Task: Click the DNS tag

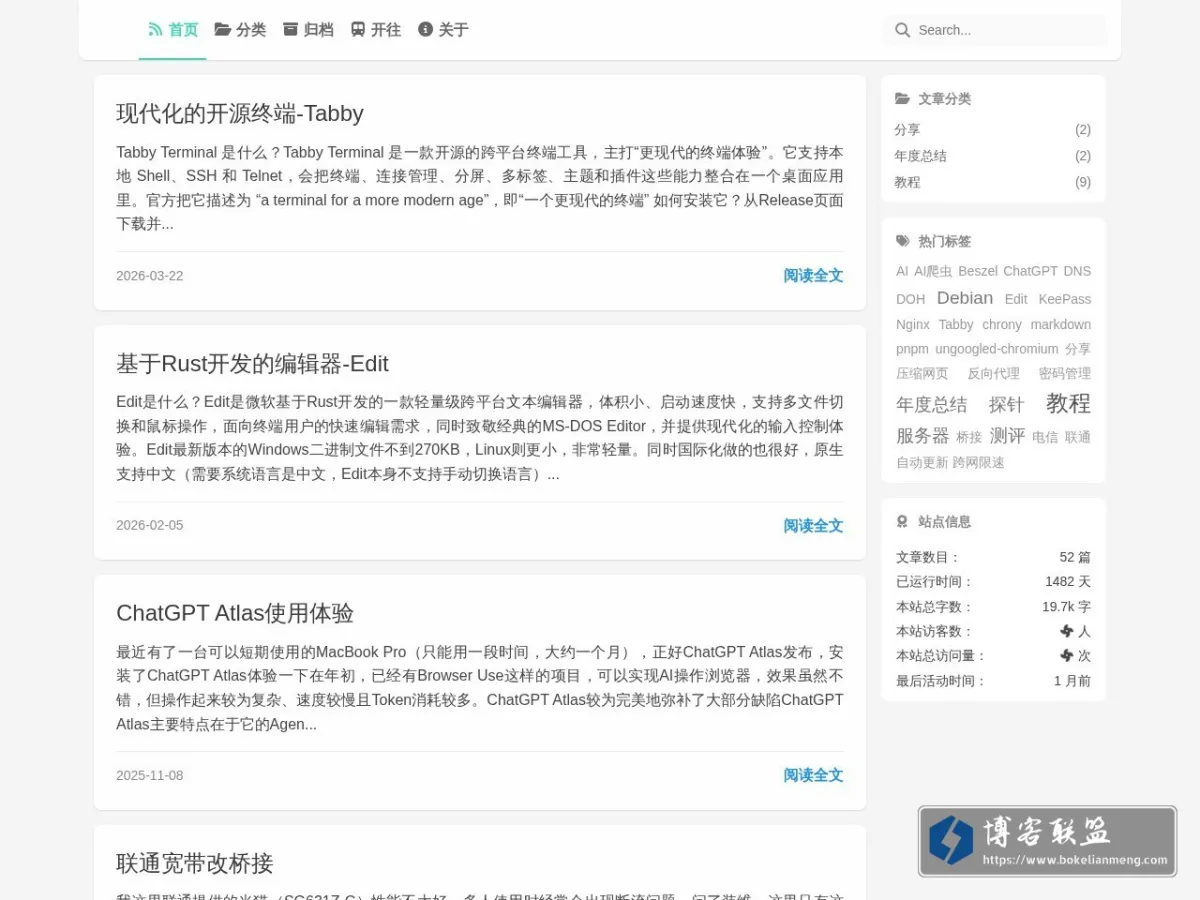Action: (x=1077, y=271)
